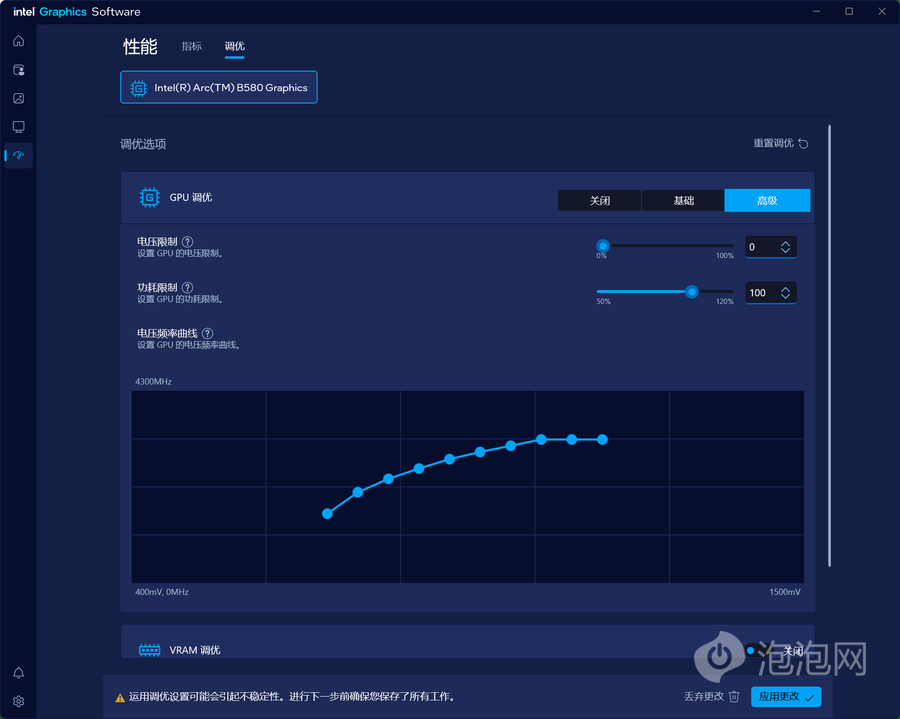Click the 应用更改 button
This screenshot has width=900, height=719.
[786, 697]
